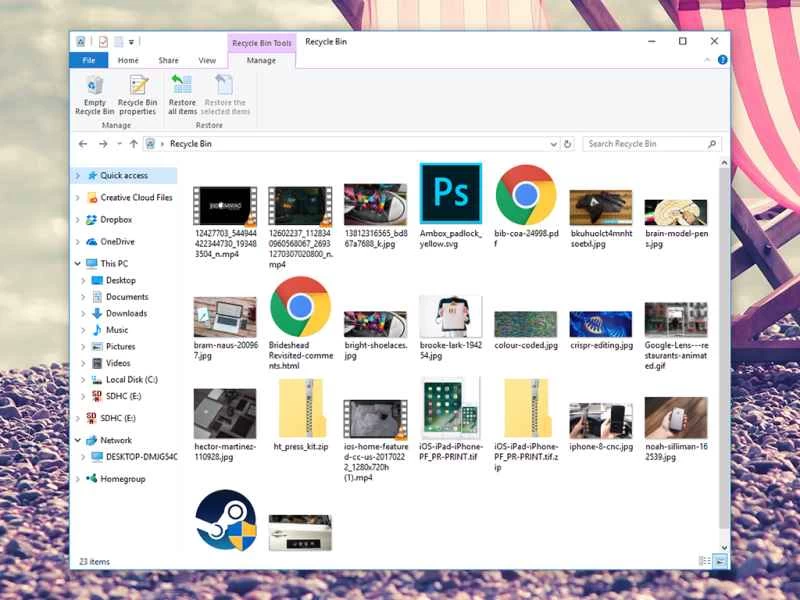The height and width of the screenshot is (600, 800).
Task: Click the refresh icon in the address bar
Action: pyautogui.click(x=569, y=143)
